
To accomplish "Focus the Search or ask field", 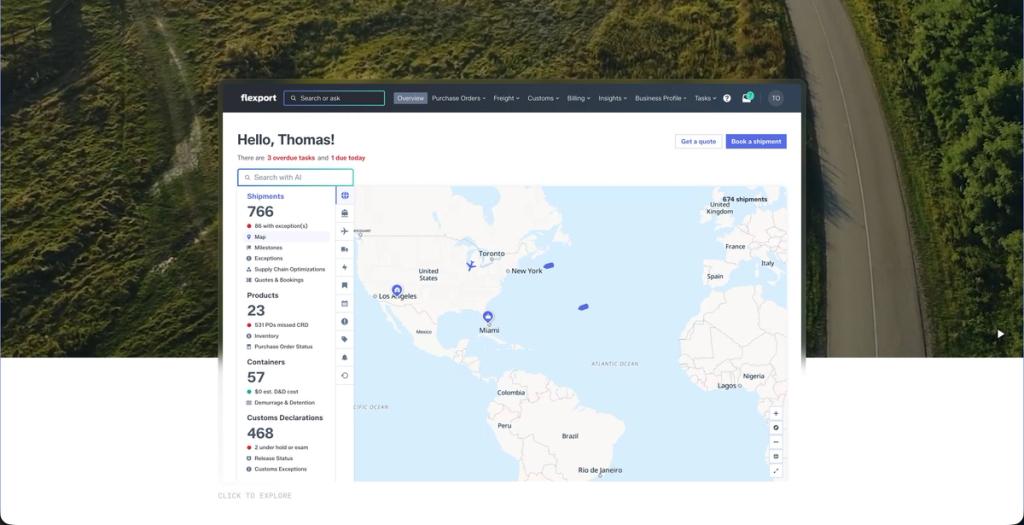I will 334,99.
